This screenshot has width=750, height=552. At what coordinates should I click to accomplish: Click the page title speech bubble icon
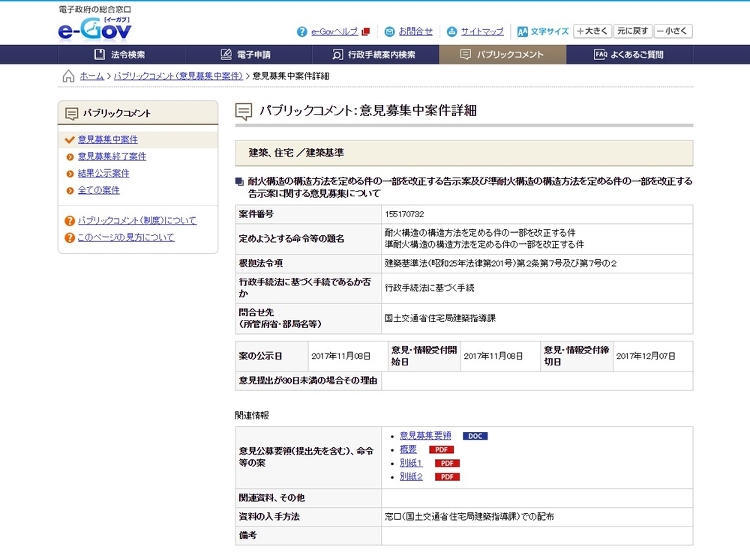[243, 111]
